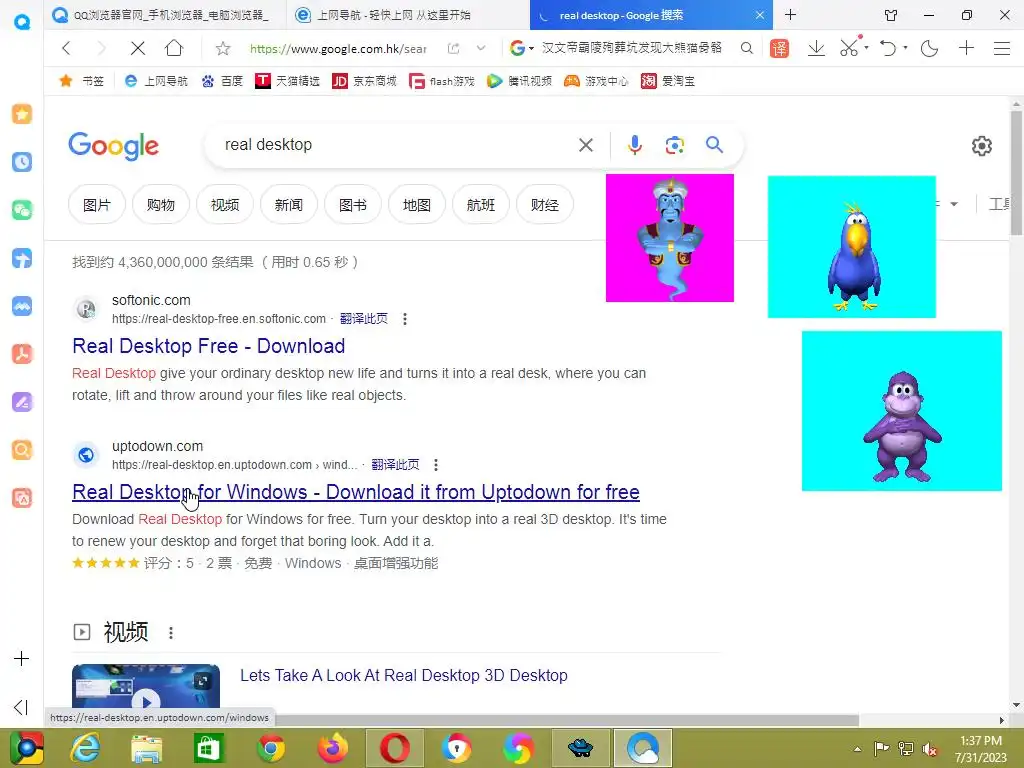1024x768 pixels.
Task: Add sidebar app with plus icon
Action: (x=22, y=658)
